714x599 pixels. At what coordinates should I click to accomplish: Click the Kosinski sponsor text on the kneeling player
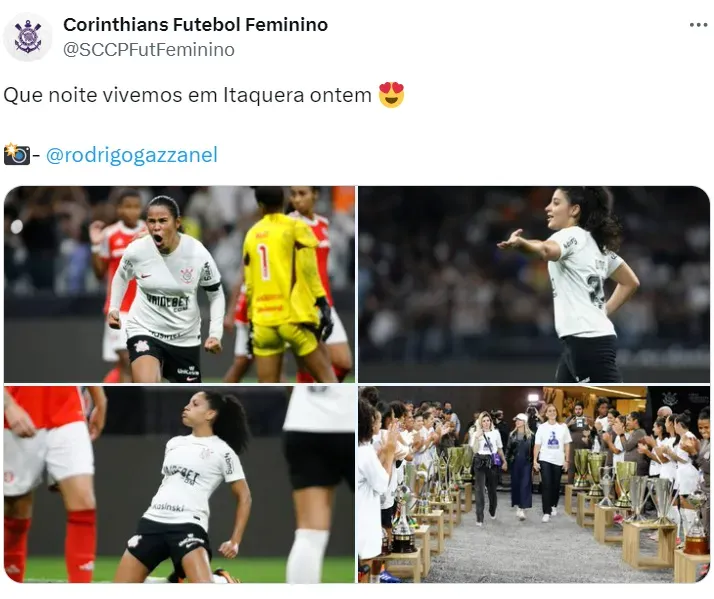tap(168, 507)
